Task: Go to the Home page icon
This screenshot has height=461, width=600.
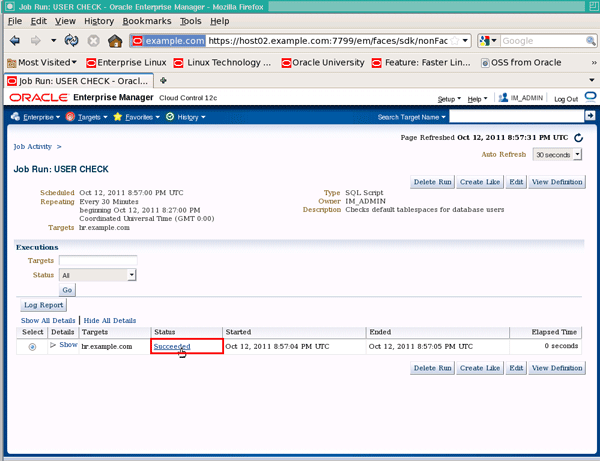Action: [x=115, y=41]
